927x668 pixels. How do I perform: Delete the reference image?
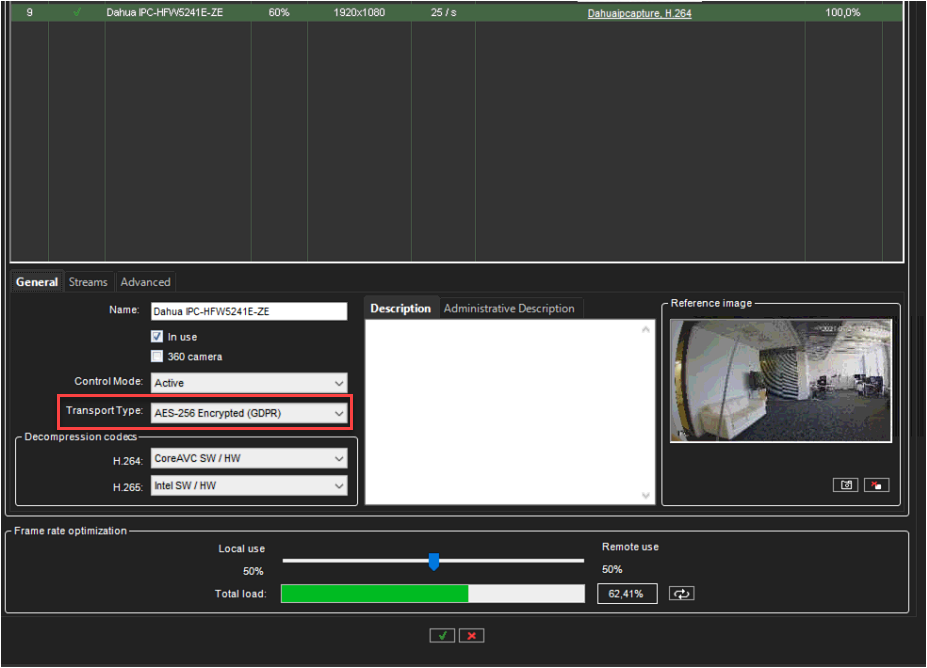(876, 485)
